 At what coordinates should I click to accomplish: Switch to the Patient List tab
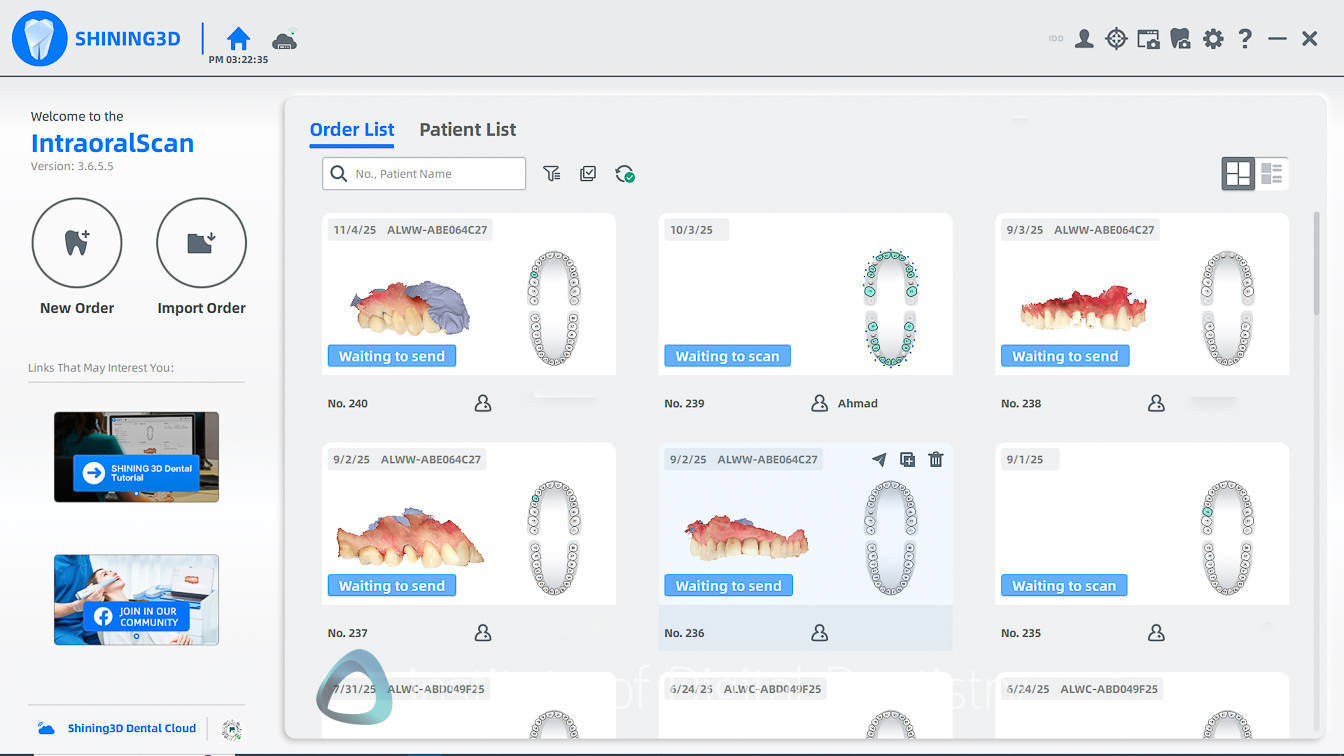click(x=468, y=129)
